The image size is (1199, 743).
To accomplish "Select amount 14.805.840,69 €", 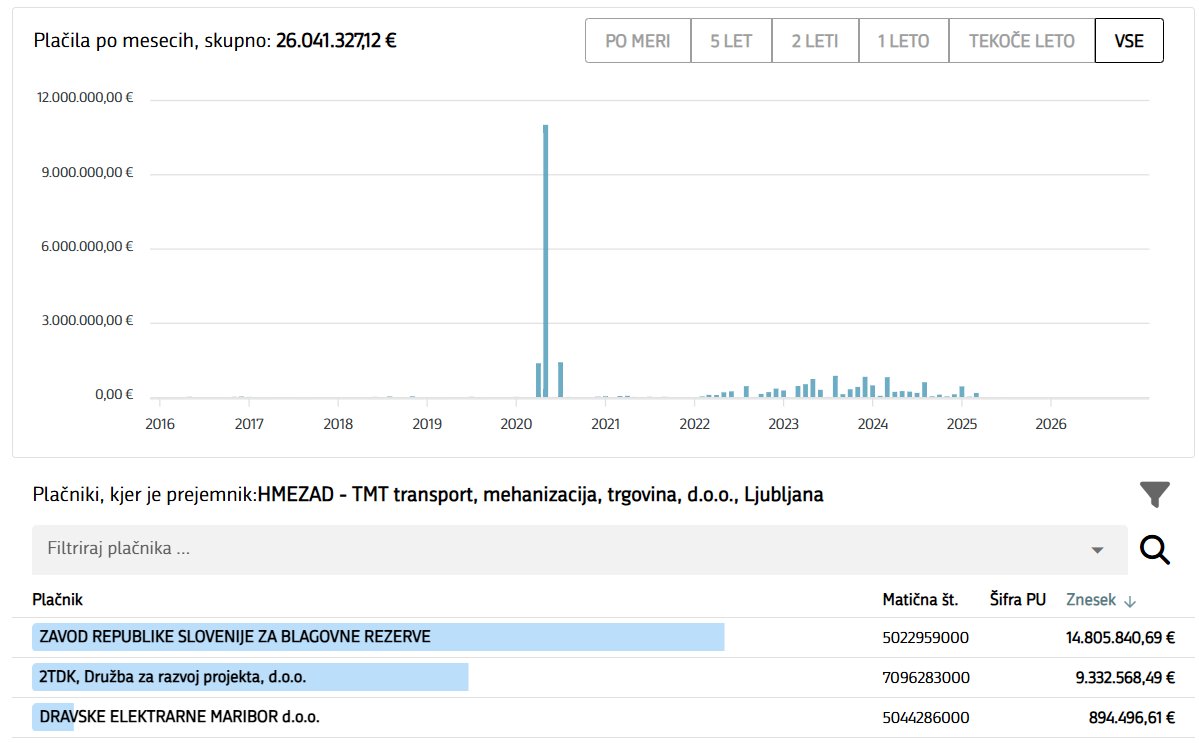I will (x=1120, y=638).
